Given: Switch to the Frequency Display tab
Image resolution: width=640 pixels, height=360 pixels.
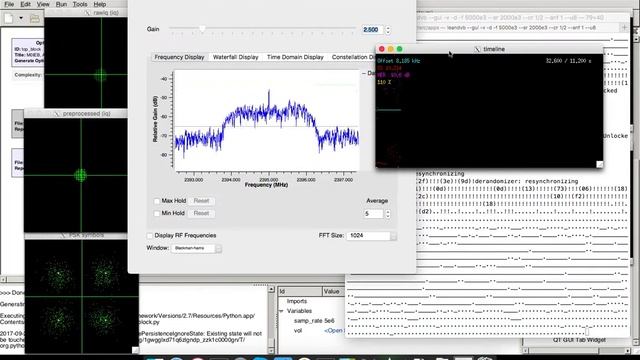Looking at the screenshot, I should [x=179, y=57].
